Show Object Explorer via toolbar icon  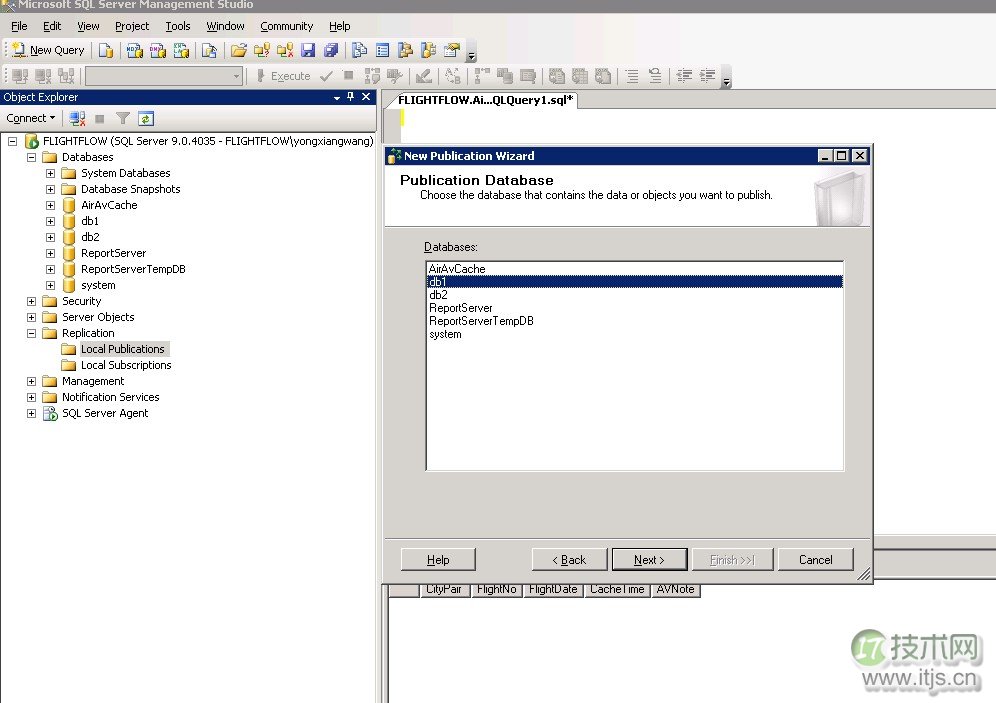pos(405,50)
